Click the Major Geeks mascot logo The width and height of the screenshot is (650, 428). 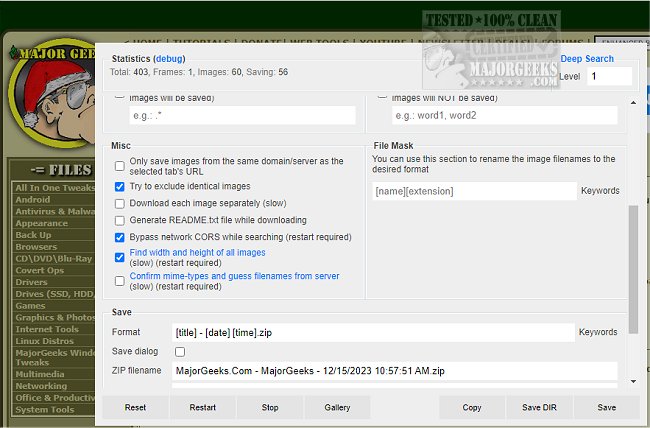click(x=52, y=93)
